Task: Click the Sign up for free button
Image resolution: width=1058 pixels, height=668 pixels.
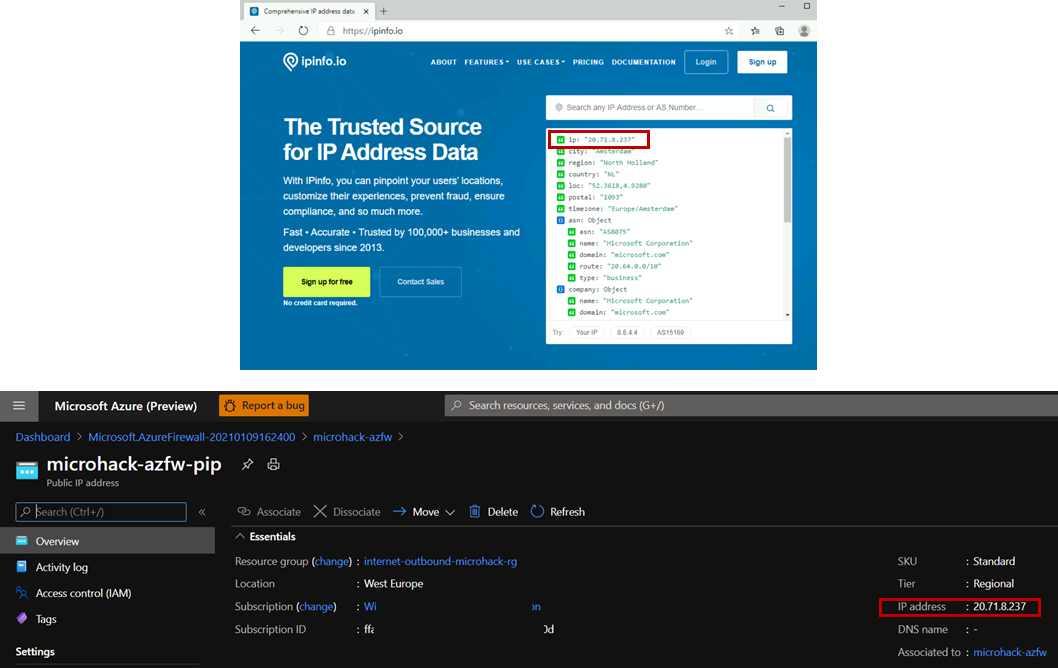Action: pyautogui.click(x=327, y=282)
